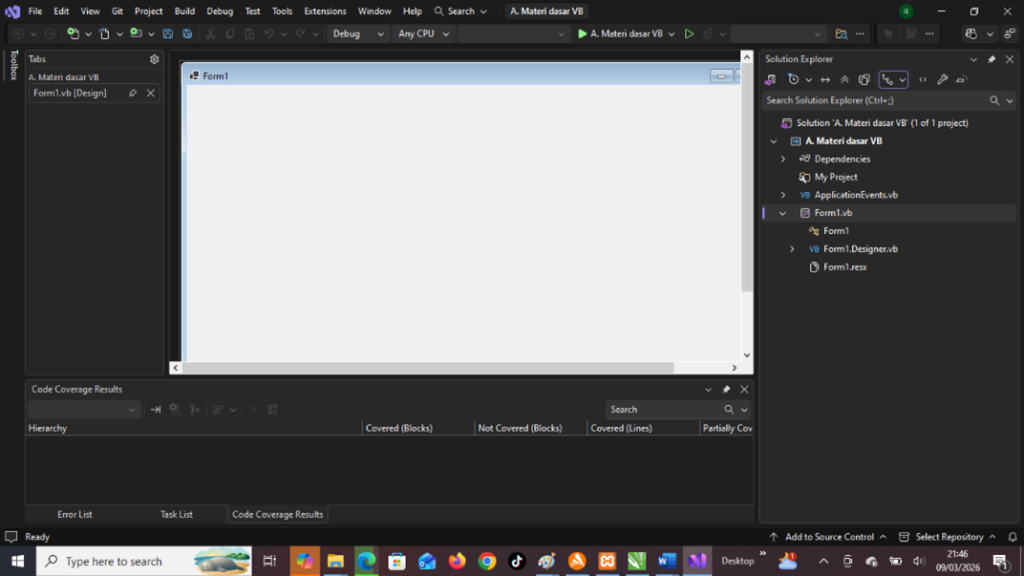The height and width of the screenshot is (576, 1024).
Task: Click Save All icon in toolbar
Action: [x=187, y=34]
